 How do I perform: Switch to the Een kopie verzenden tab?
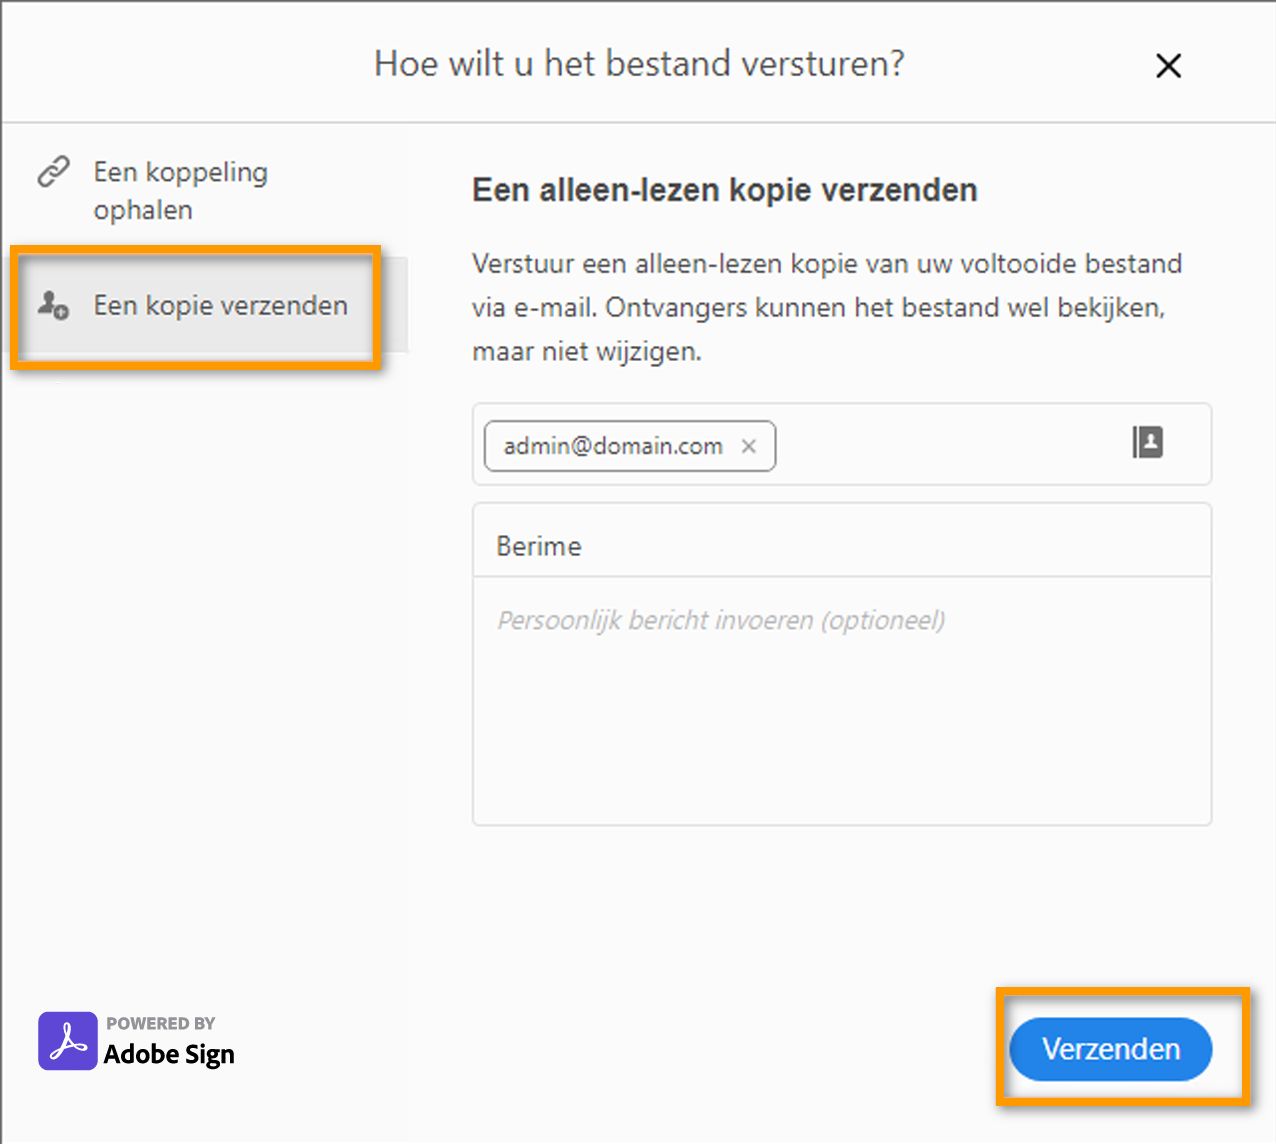(x=220, y=306)
